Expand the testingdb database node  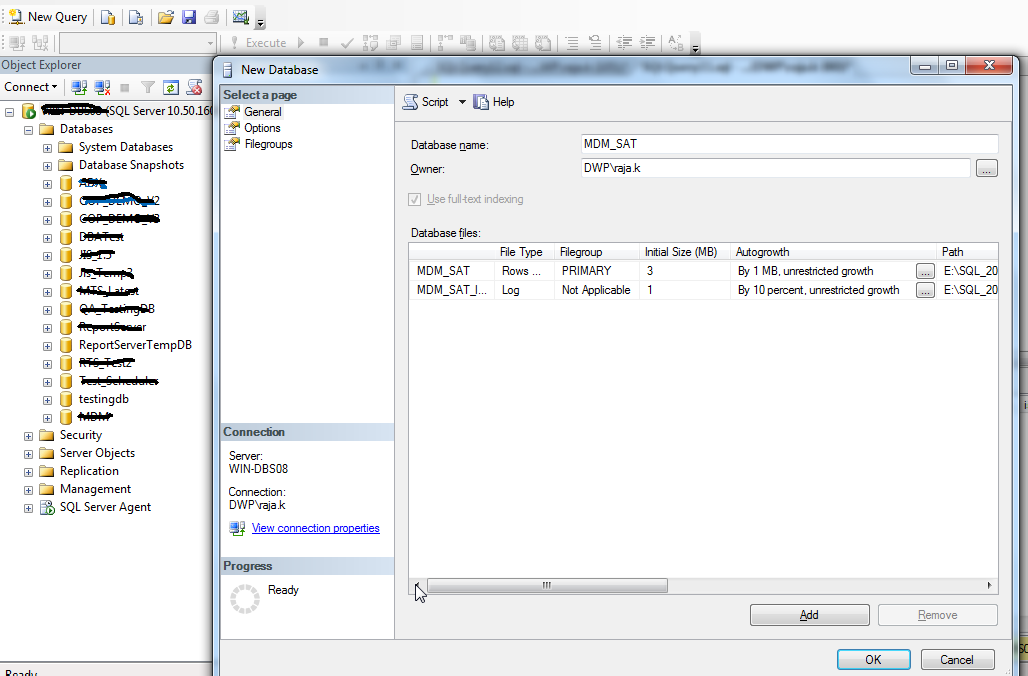click(x=48, y=398)
